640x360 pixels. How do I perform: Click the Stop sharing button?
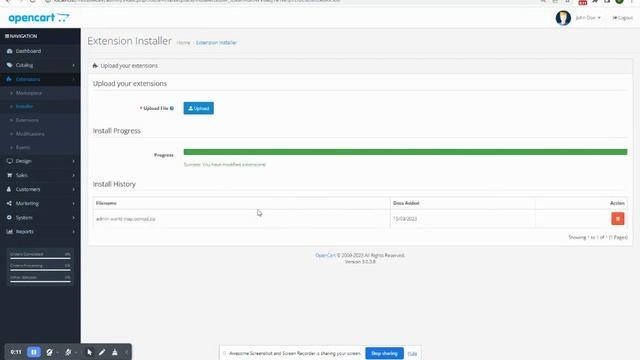pos(384,353)
